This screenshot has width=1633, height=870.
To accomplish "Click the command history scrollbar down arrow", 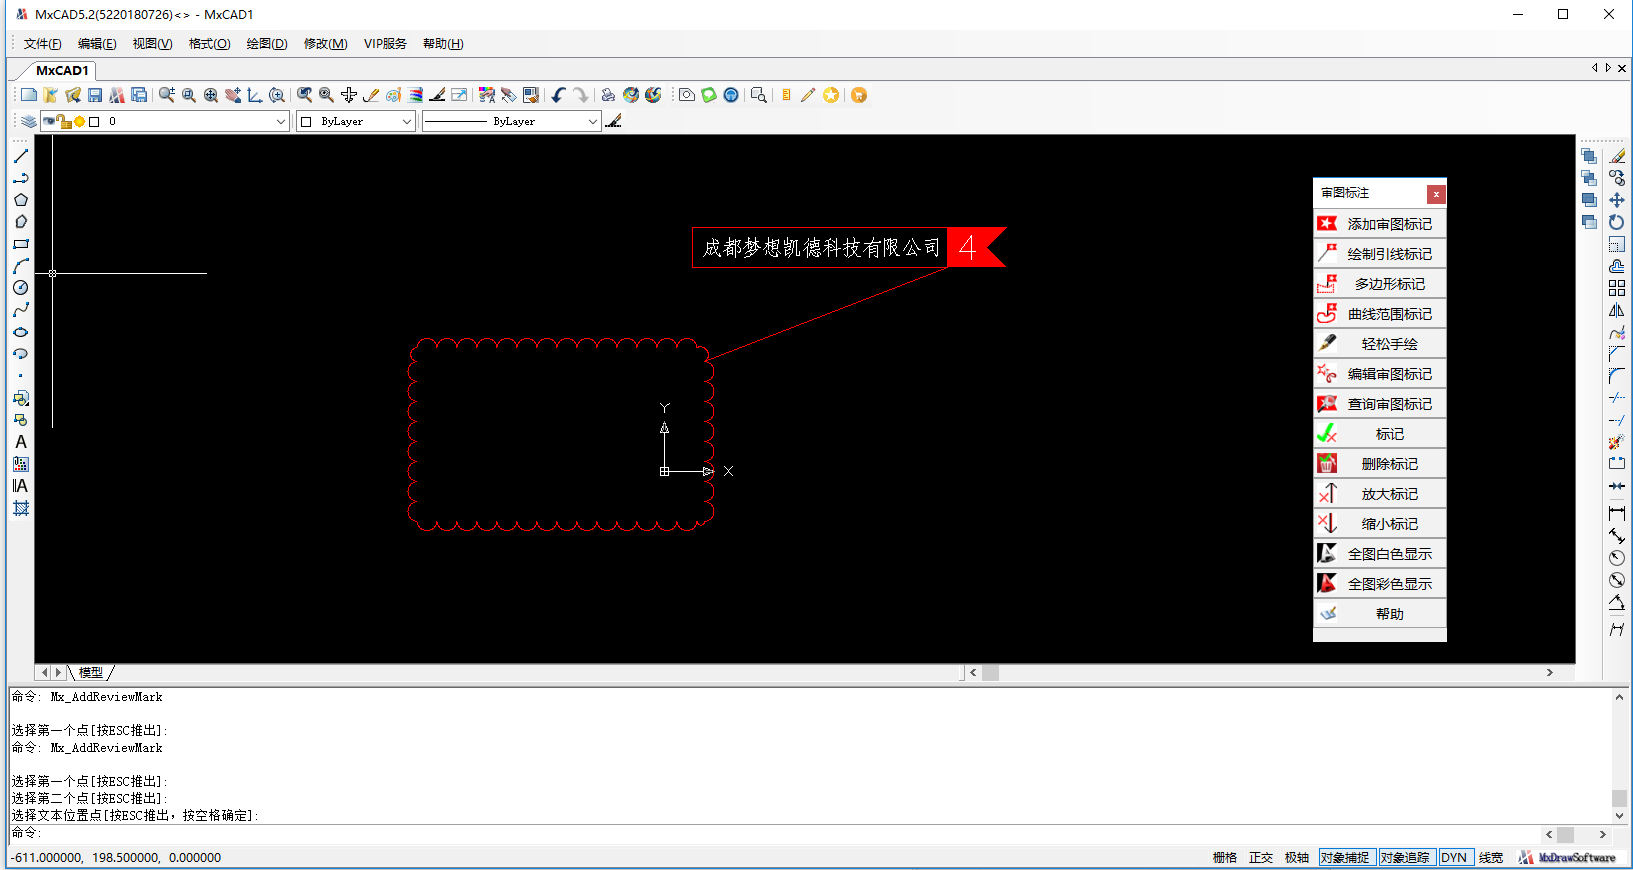I will tap(1619, 816).
